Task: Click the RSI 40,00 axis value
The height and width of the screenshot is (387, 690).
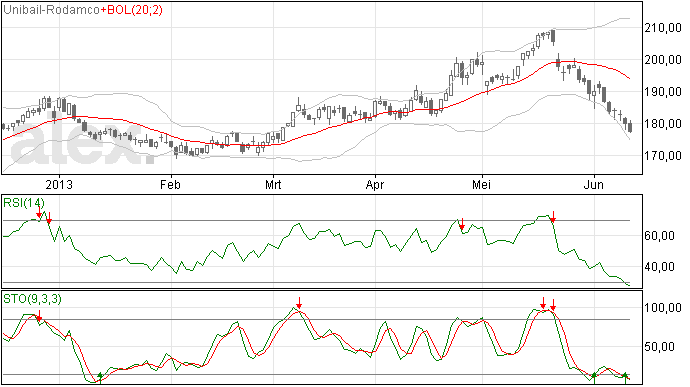Action: coord(659,267)
